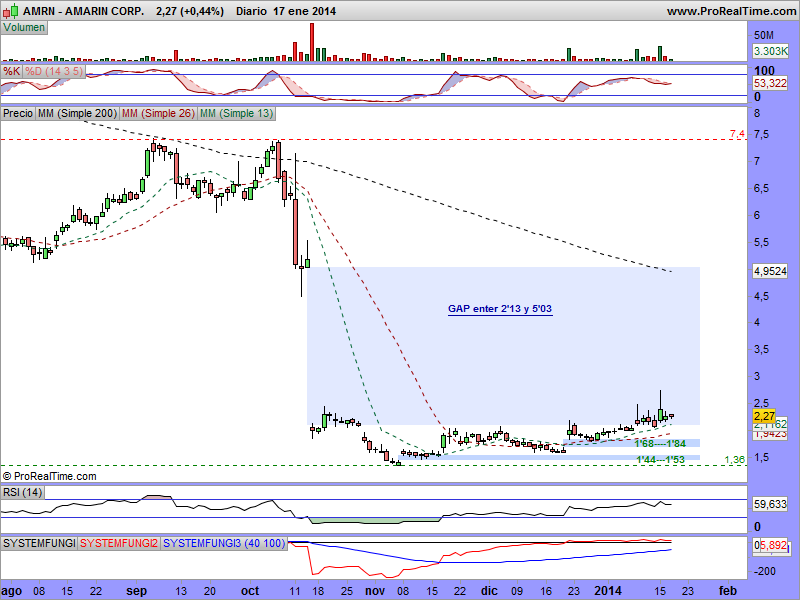
Task: Select the GAP enter 2'13 y 5'03 annotation
Action: coord(500,309)
